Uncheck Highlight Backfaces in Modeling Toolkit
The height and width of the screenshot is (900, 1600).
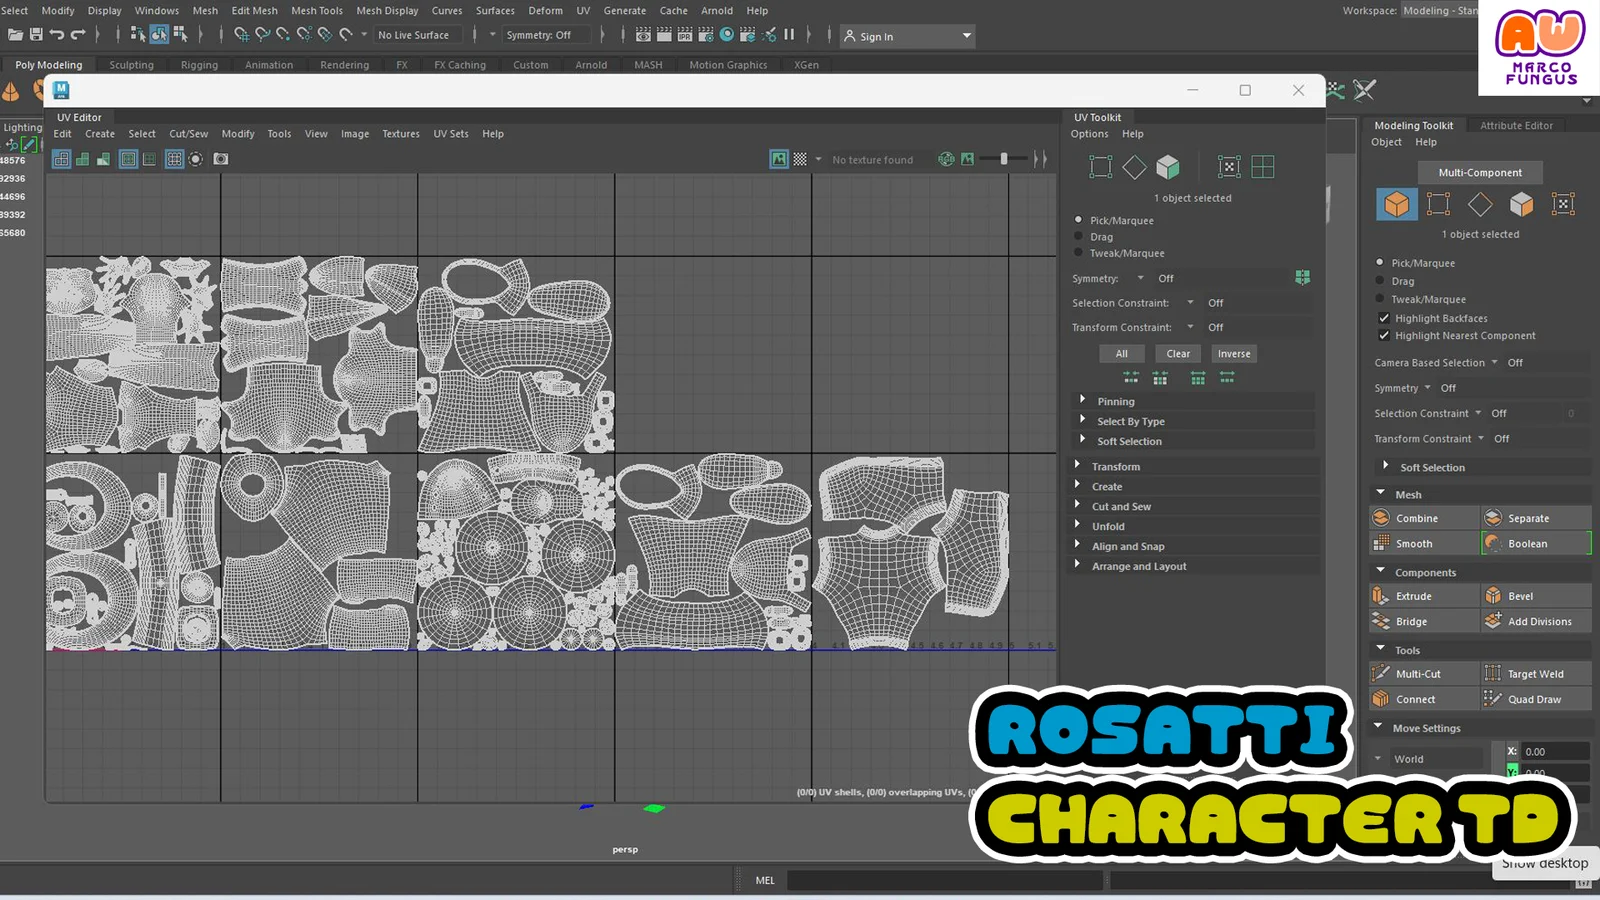tap(1384, 317)
